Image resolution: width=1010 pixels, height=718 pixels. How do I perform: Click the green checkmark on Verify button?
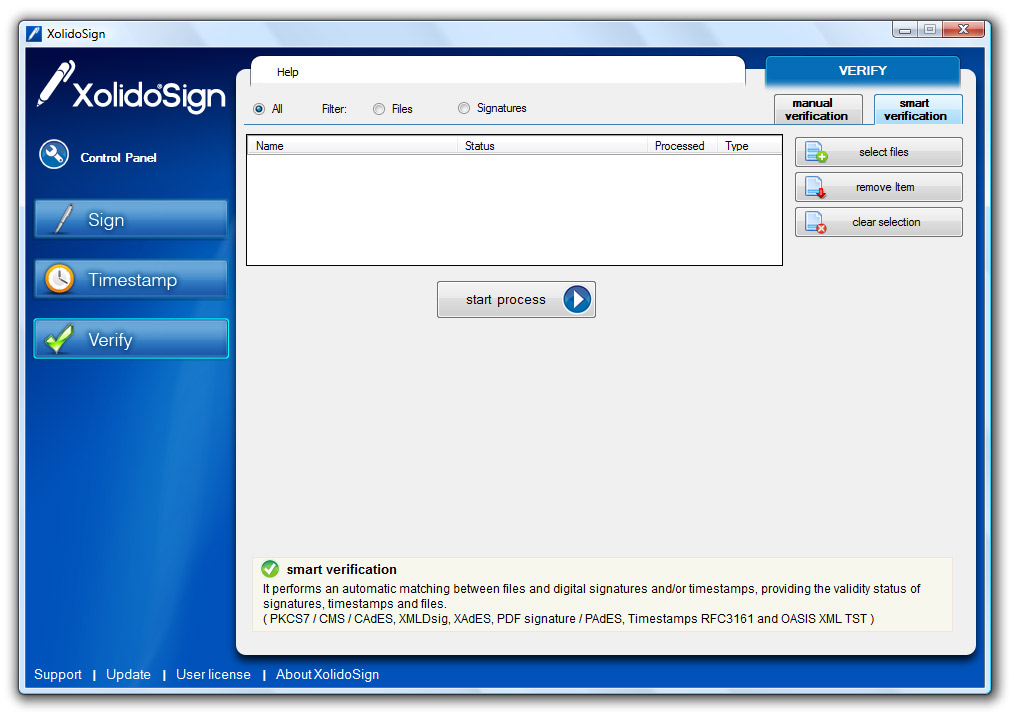pos(59,339)
